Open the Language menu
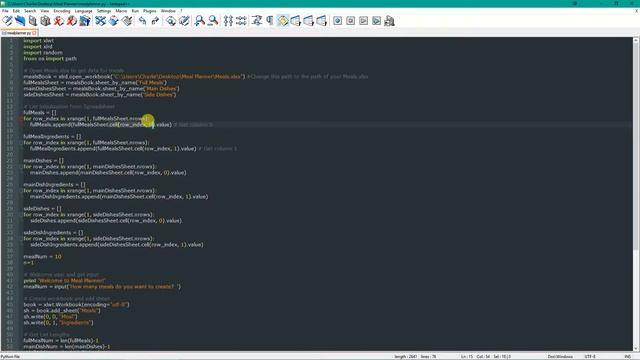This screenshot has height=360, width=640. click(83, 11)
